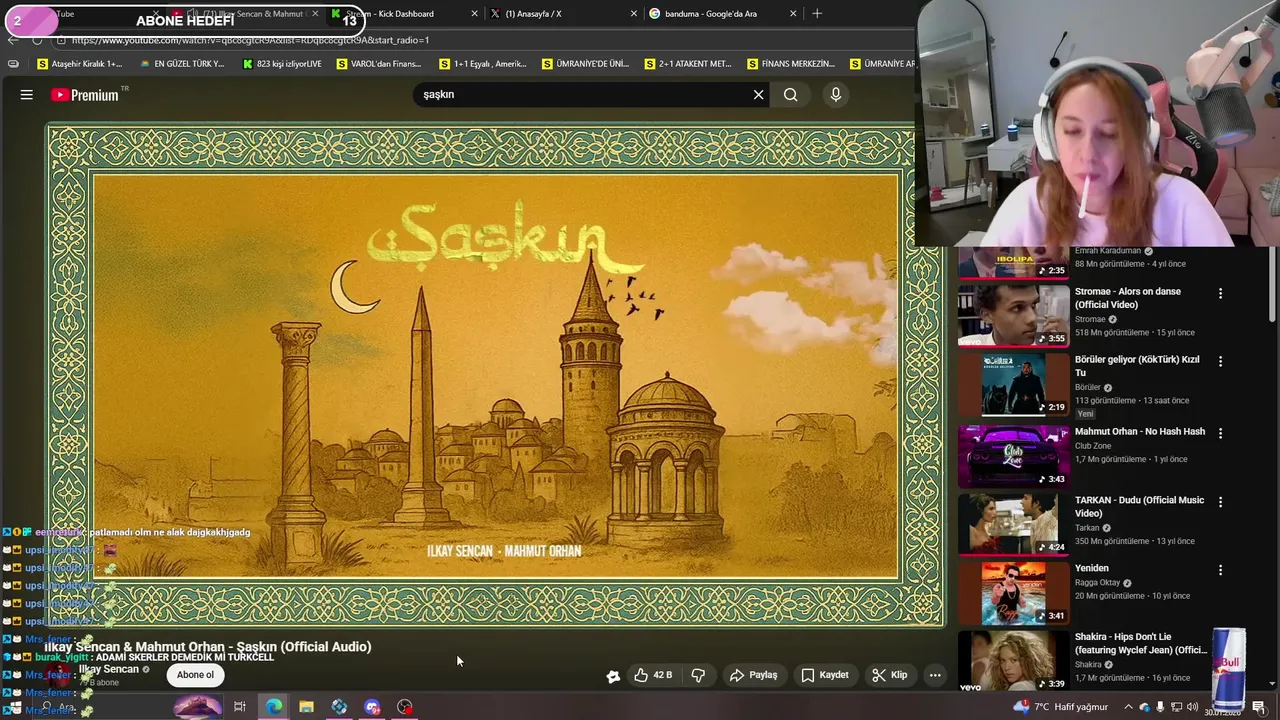Open options menu for TARKAN - Dudu
This screenshot has height=720, width=1280.
[1220, 502]
